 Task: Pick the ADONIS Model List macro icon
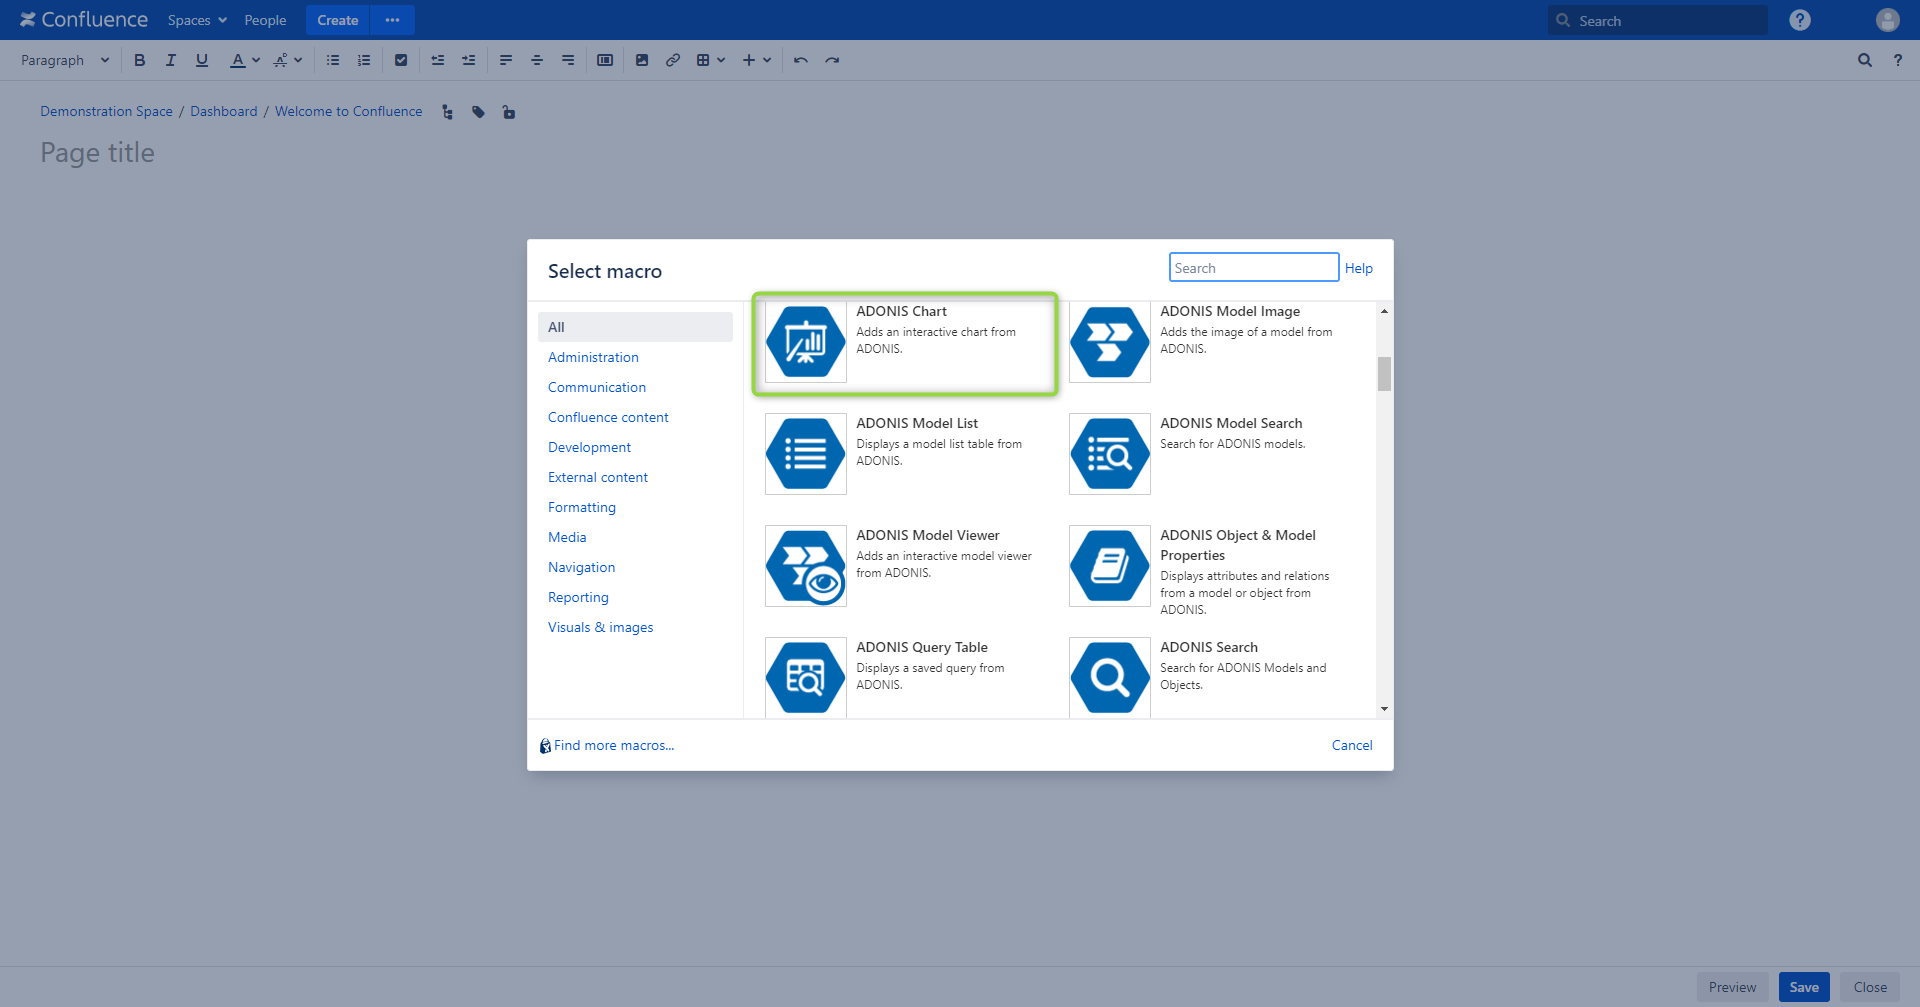coord(806,454)
